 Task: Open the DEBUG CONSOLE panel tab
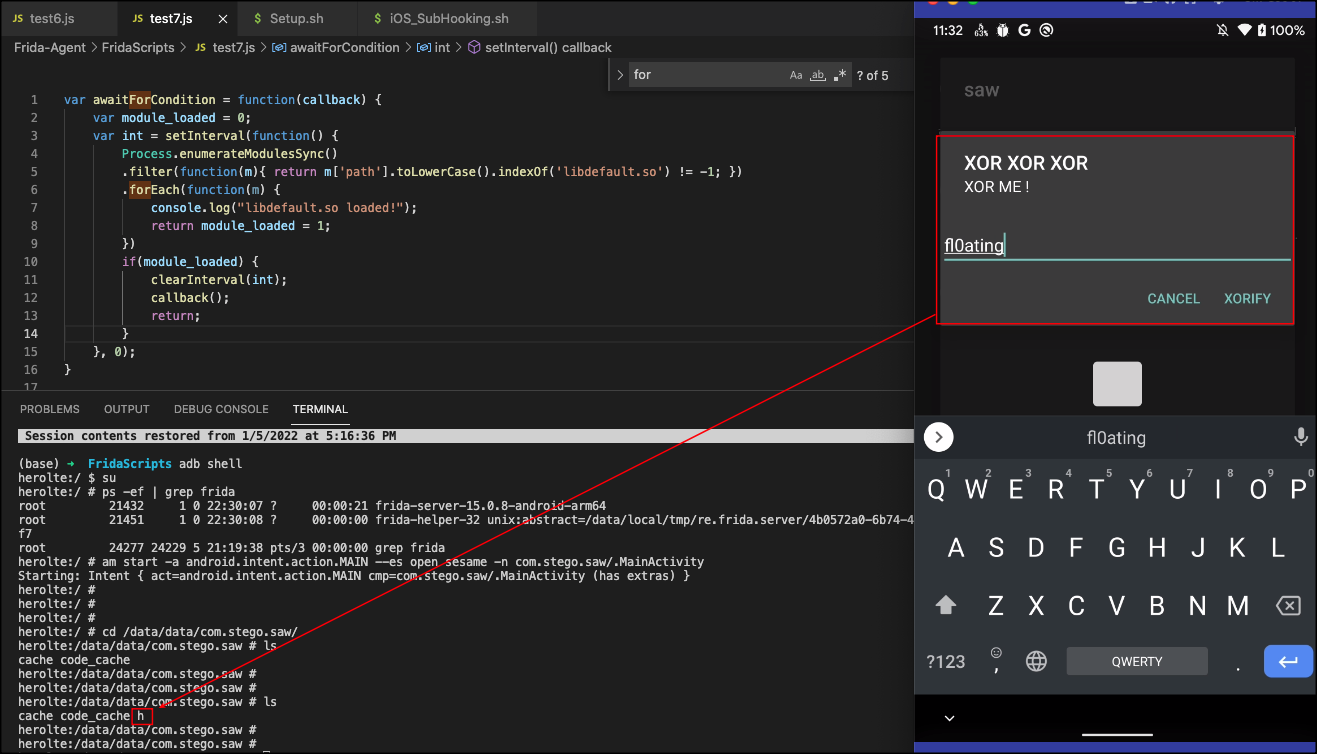click(221, 409)
